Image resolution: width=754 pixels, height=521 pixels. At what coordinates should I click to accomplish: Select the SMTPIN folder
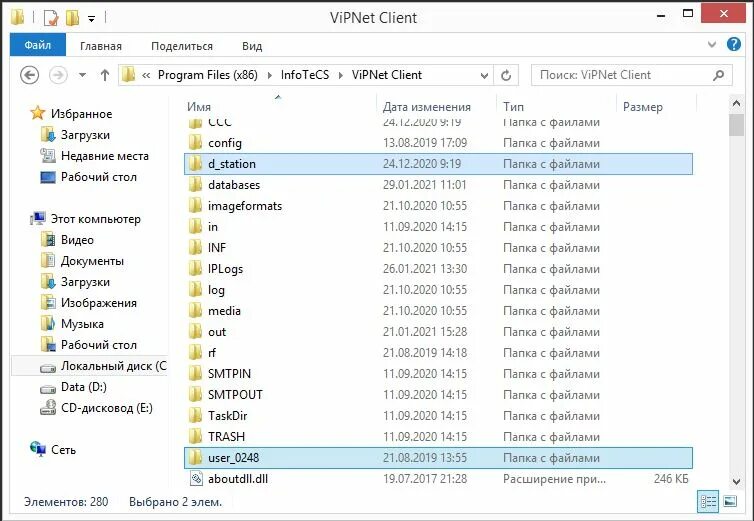coord(438,374)
